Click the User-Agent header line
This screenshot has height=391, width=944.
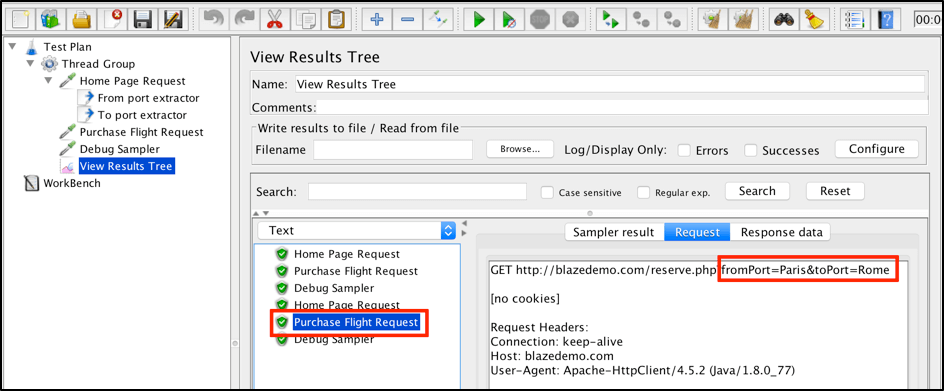[643, 370]
